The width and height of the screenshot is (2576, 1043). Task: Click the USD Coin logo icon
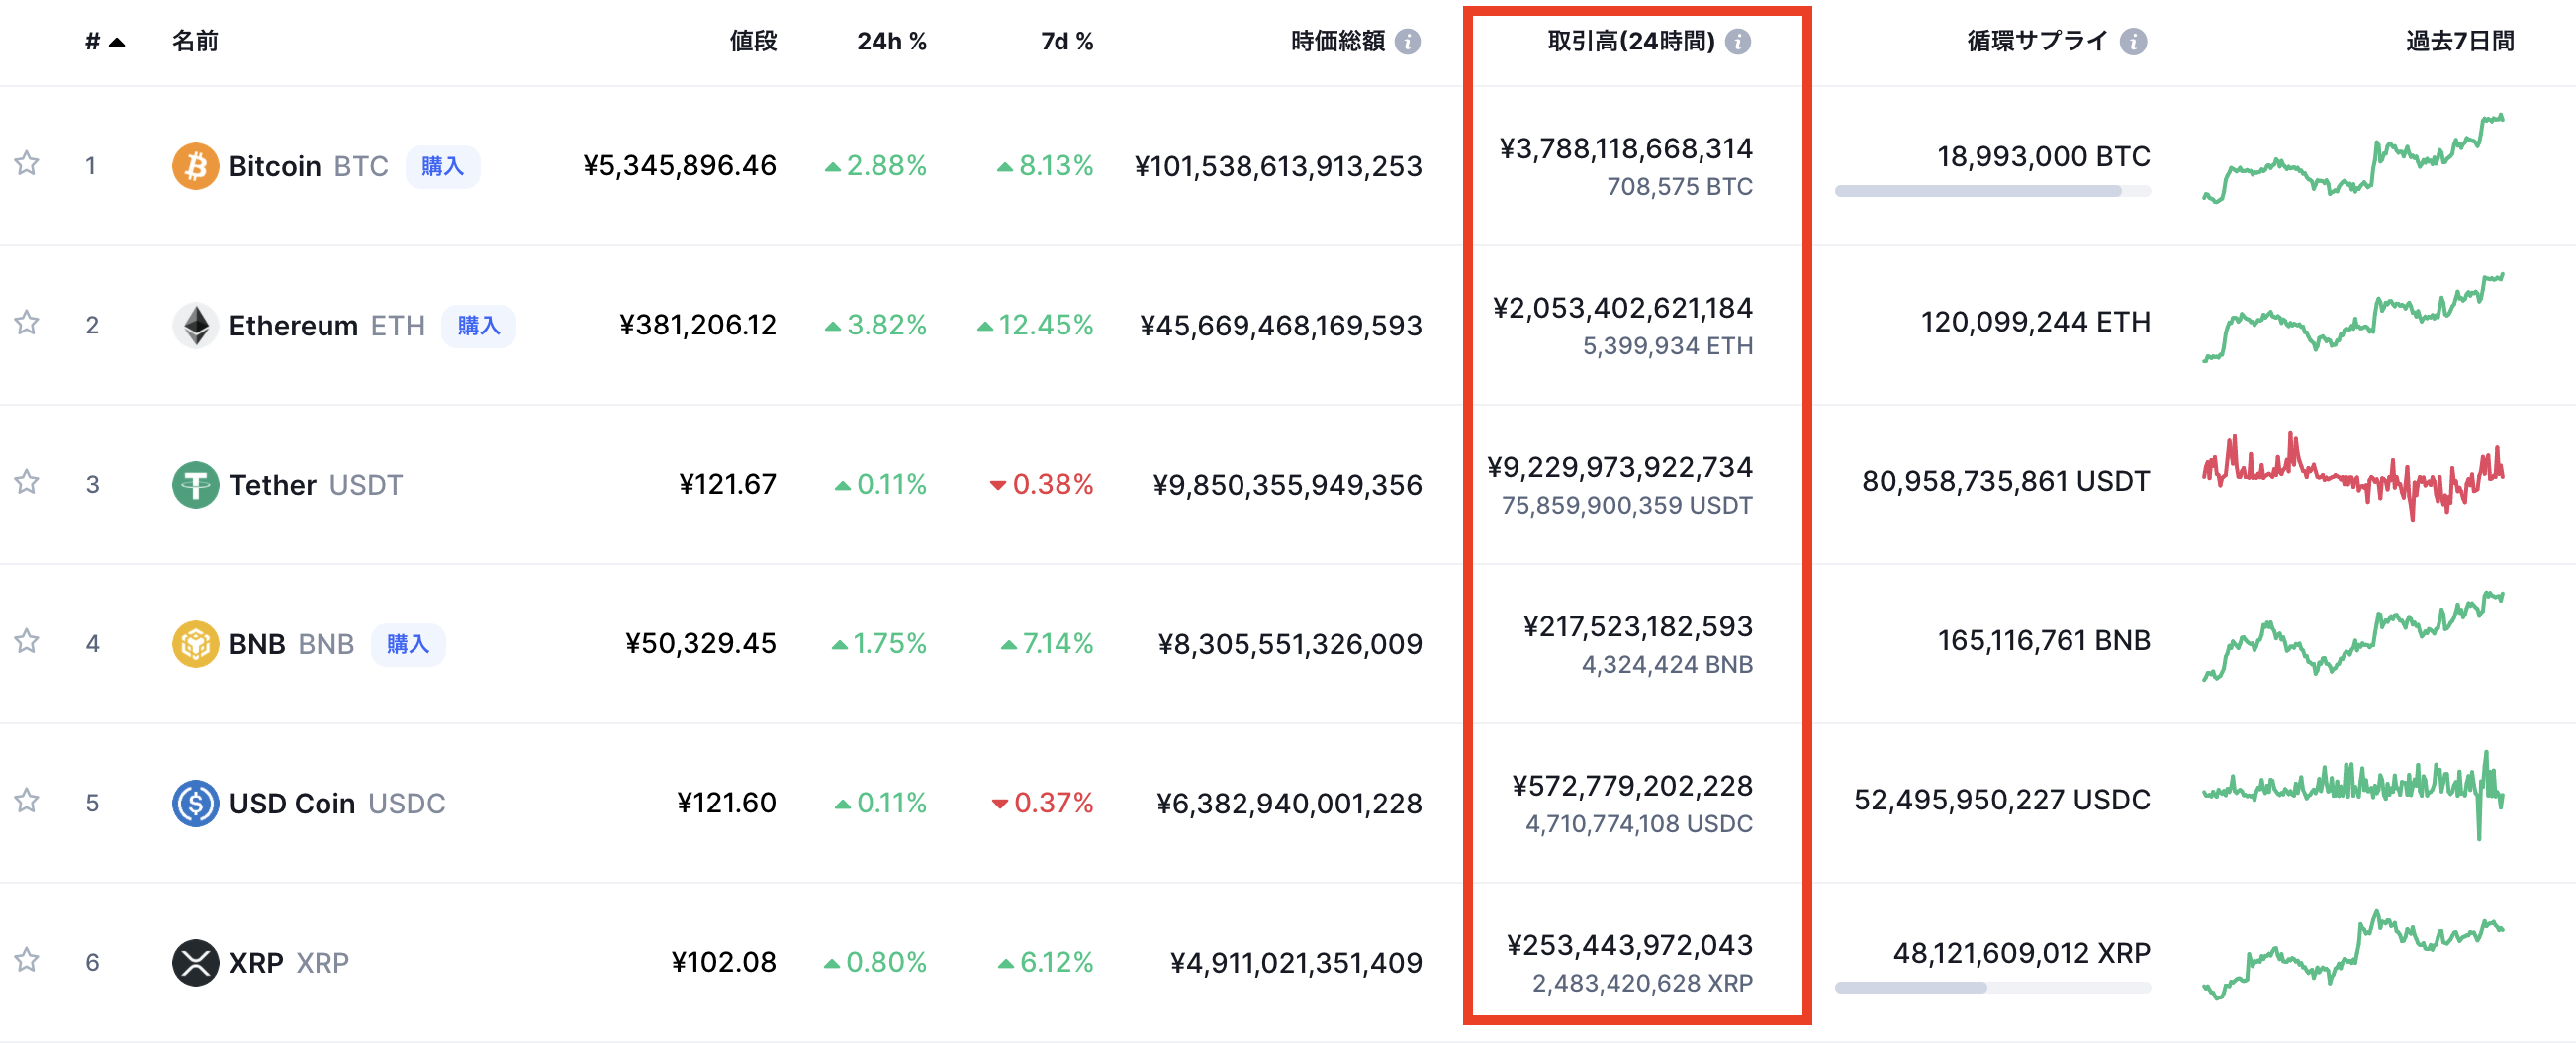coord(195,803)
